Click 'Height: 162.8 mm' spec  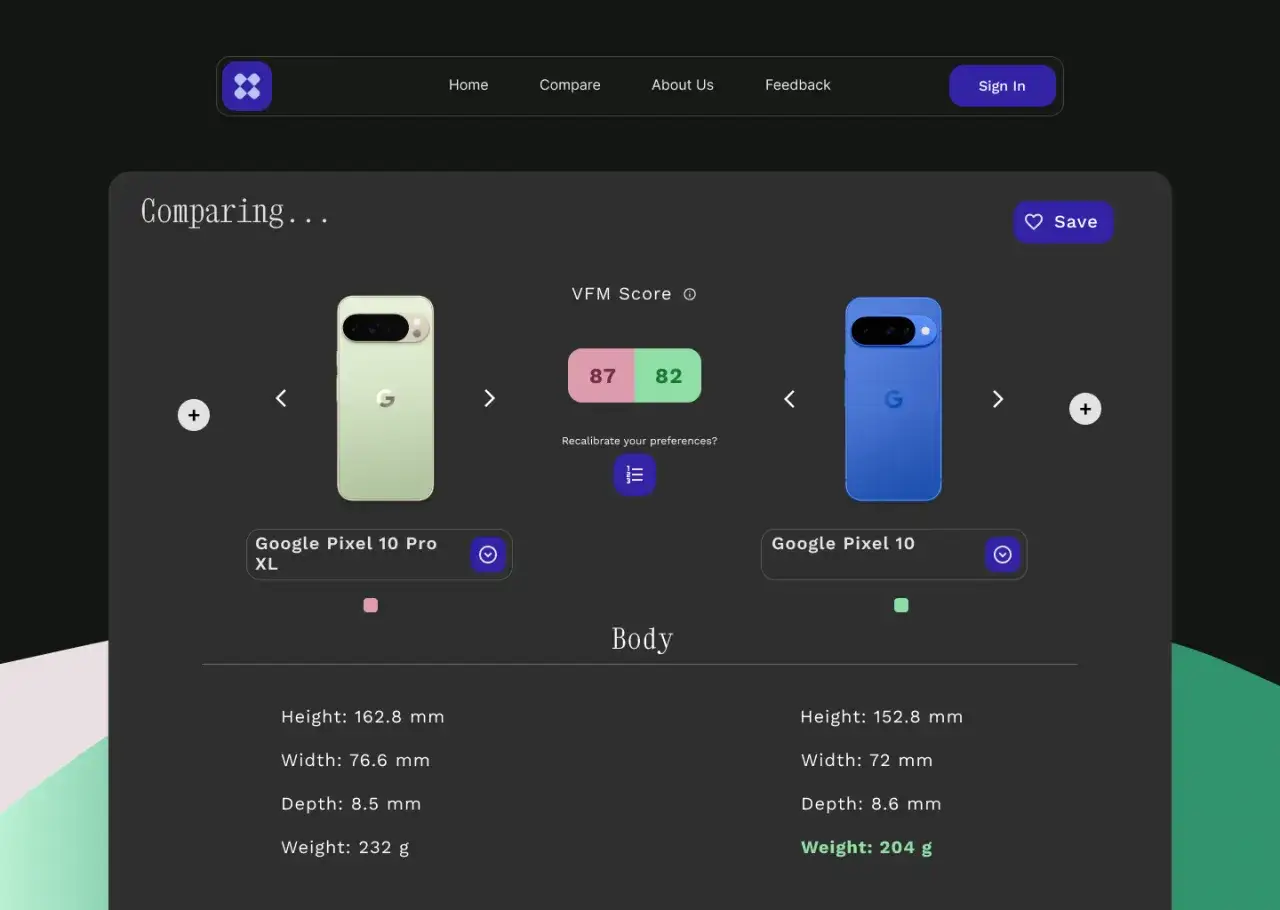pyautogui.click(x=363, y=717)
